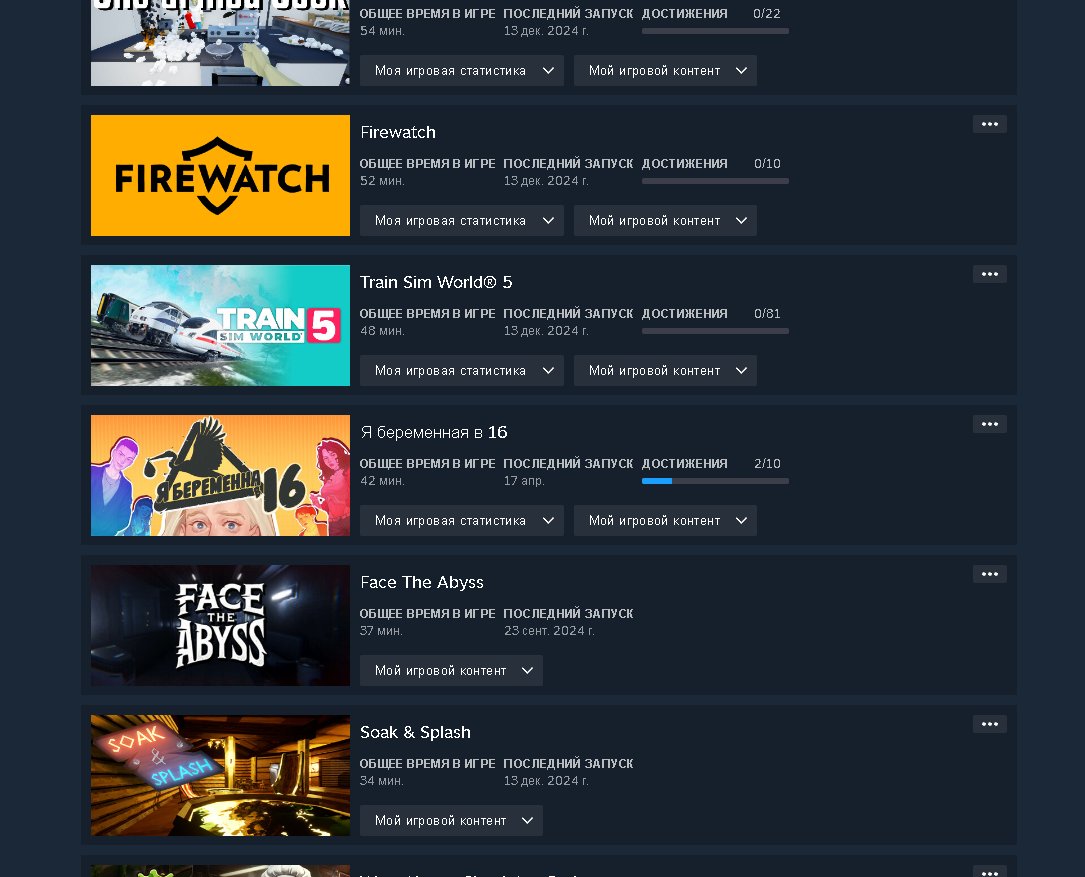Open three-dots menu for Train Sim World 5

pos(990,274)
